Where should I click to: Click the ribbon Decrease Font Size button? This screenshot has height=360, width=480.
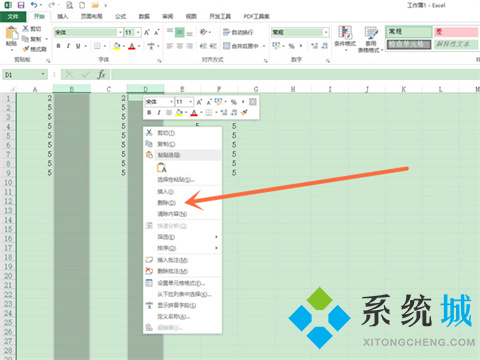(157, 32)
